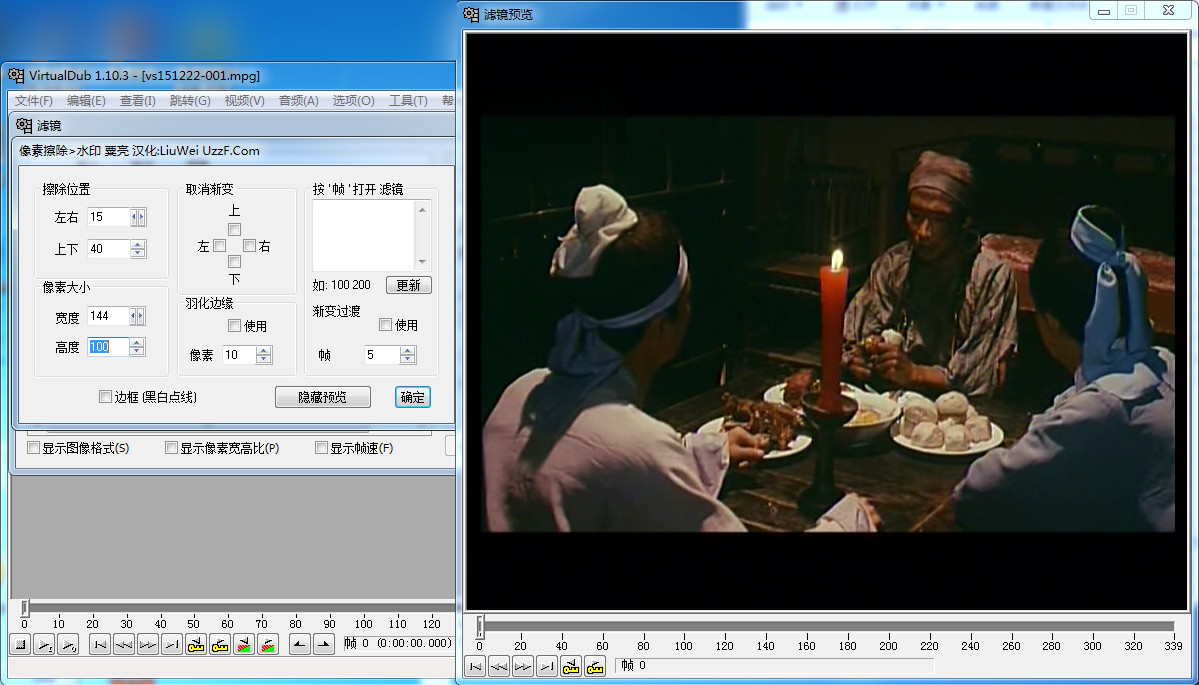
Task: Go to the last frame in the preview window
Action: tap(546, 666)
